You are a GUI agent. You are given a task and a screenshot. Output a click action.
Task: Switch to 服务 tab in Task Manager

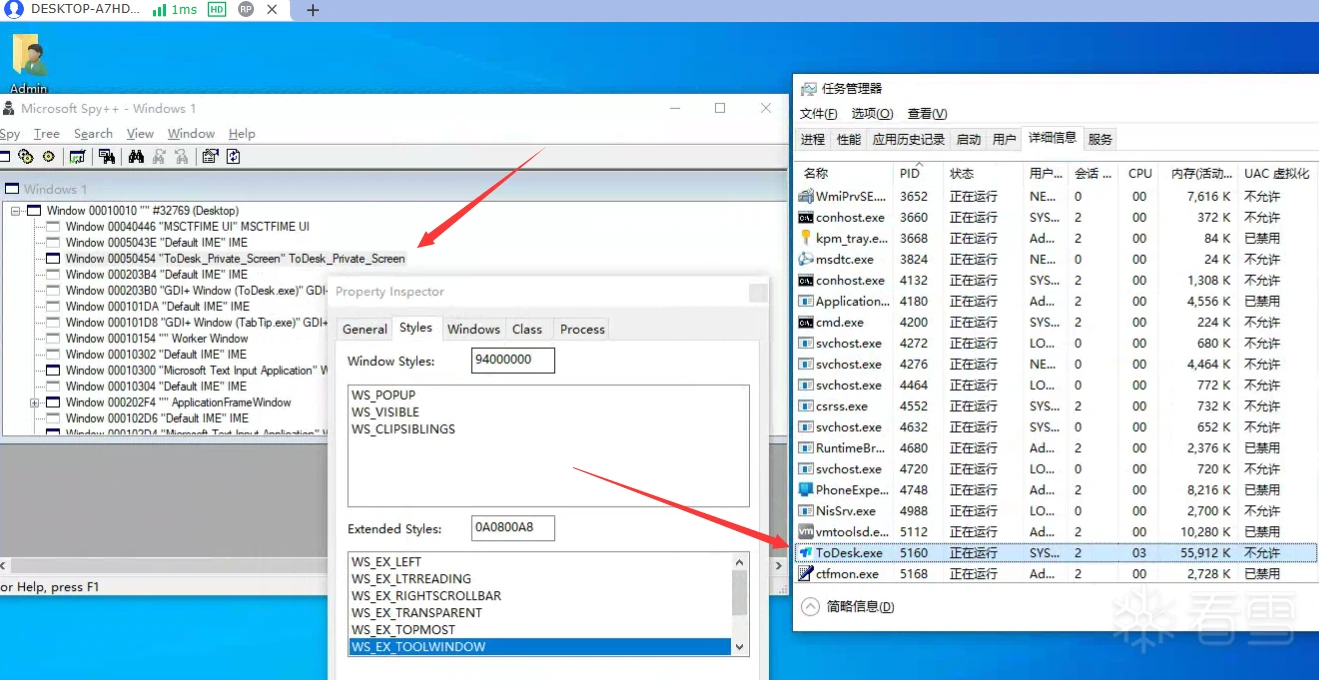(1100, 139)
